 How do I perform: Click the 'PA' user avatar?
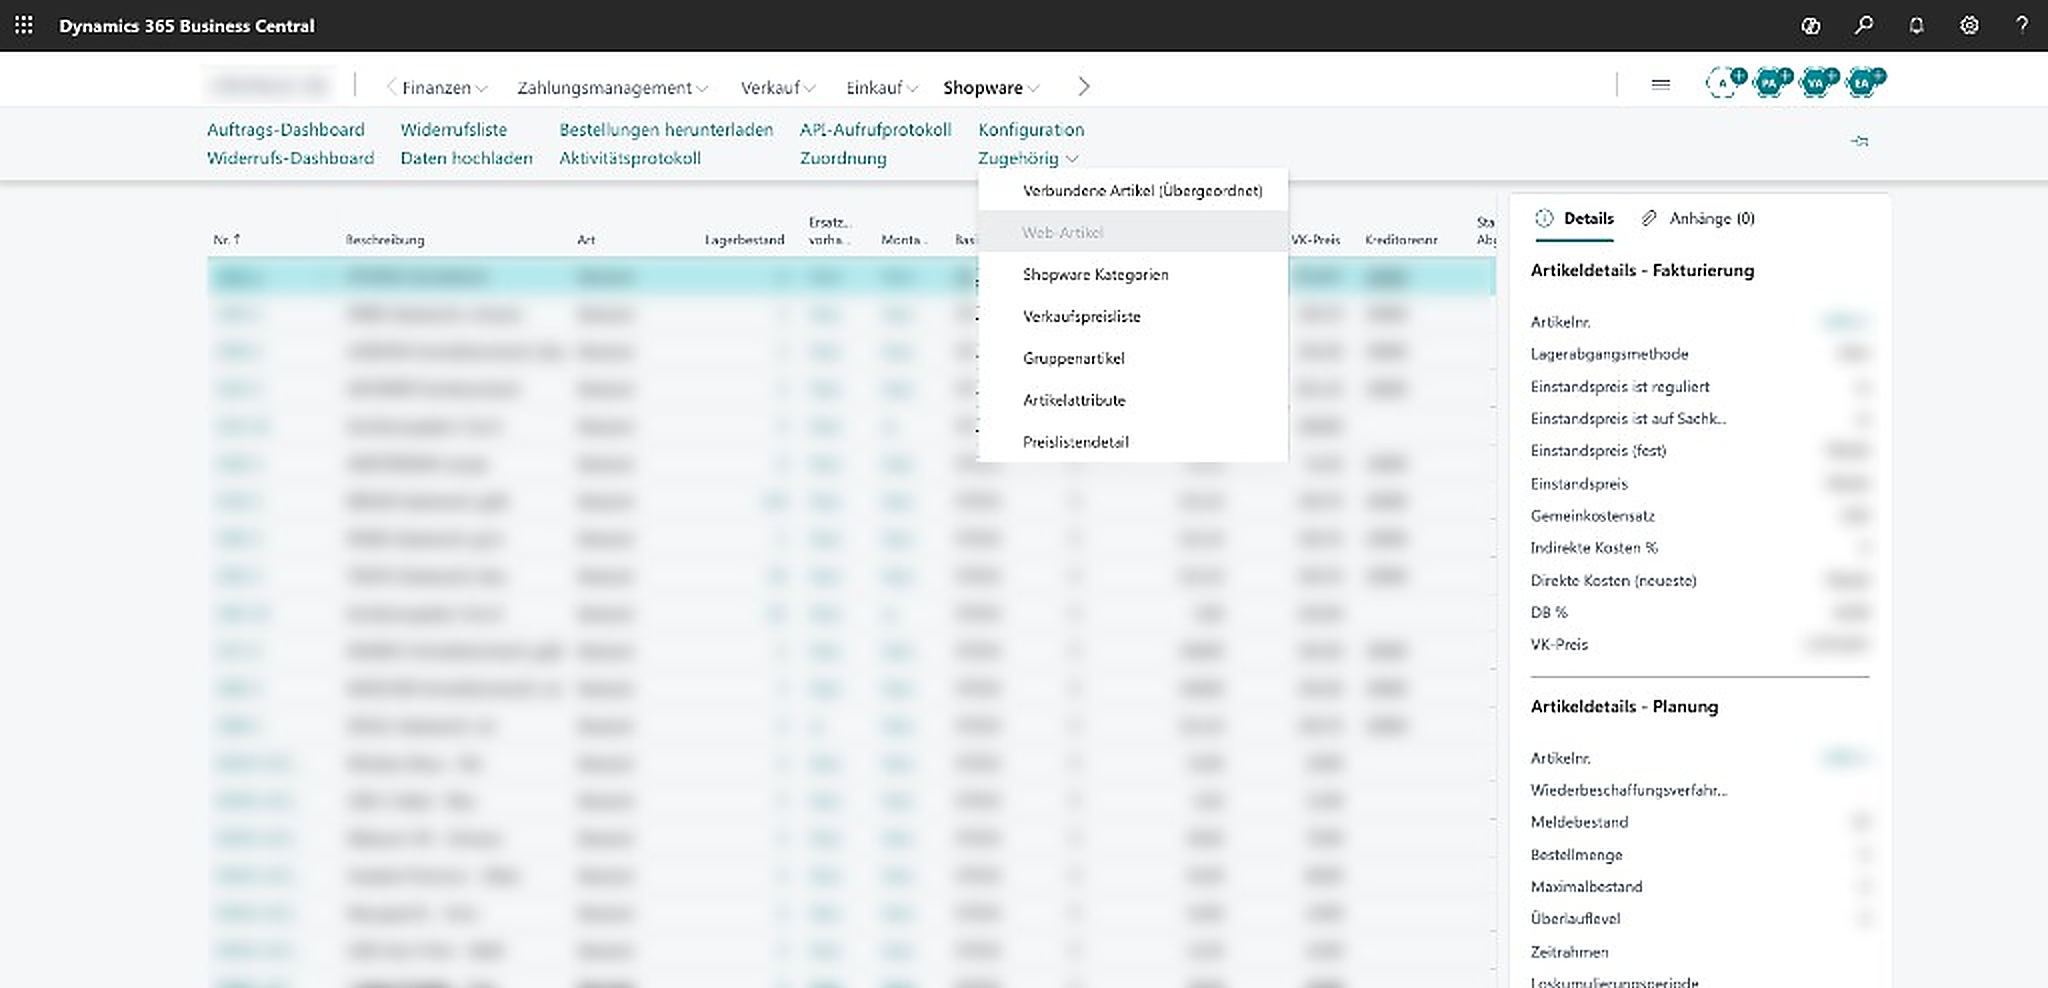point(1770,83)
